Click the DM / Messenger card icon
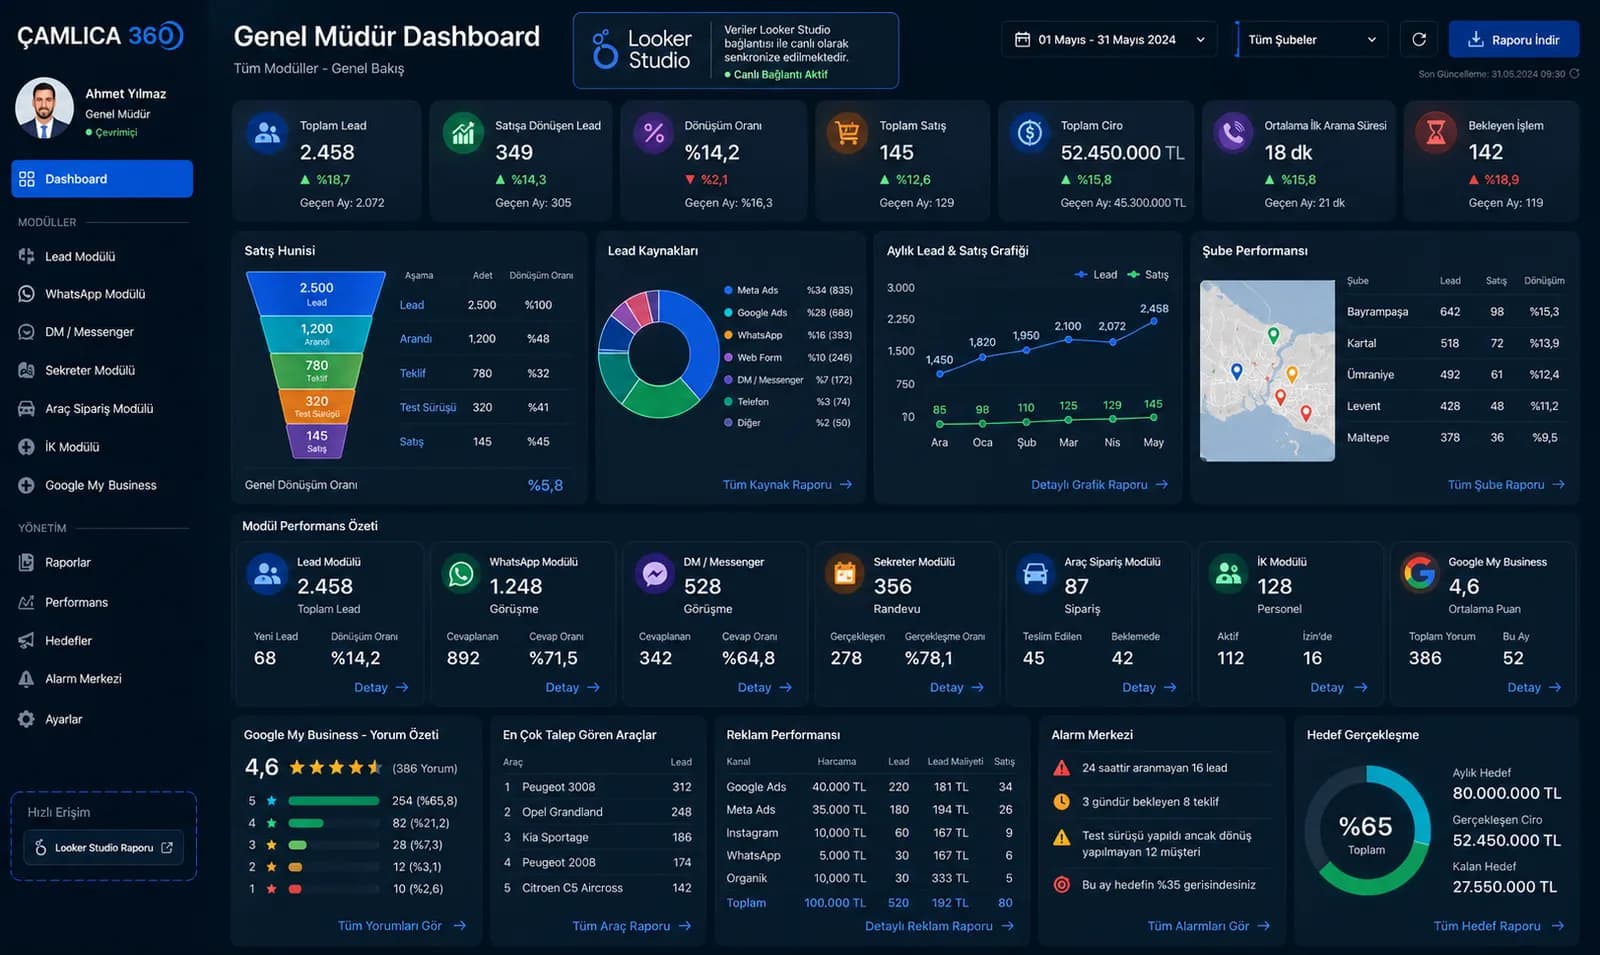Image resolution: width=1600 pixels, height=955 pixels. [655, 574]
